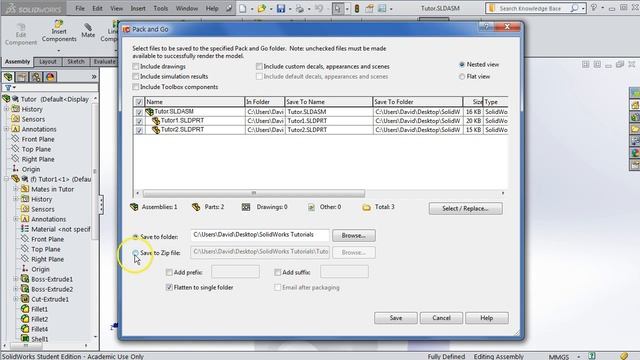Click the Insert Components icon

point(59,24)
